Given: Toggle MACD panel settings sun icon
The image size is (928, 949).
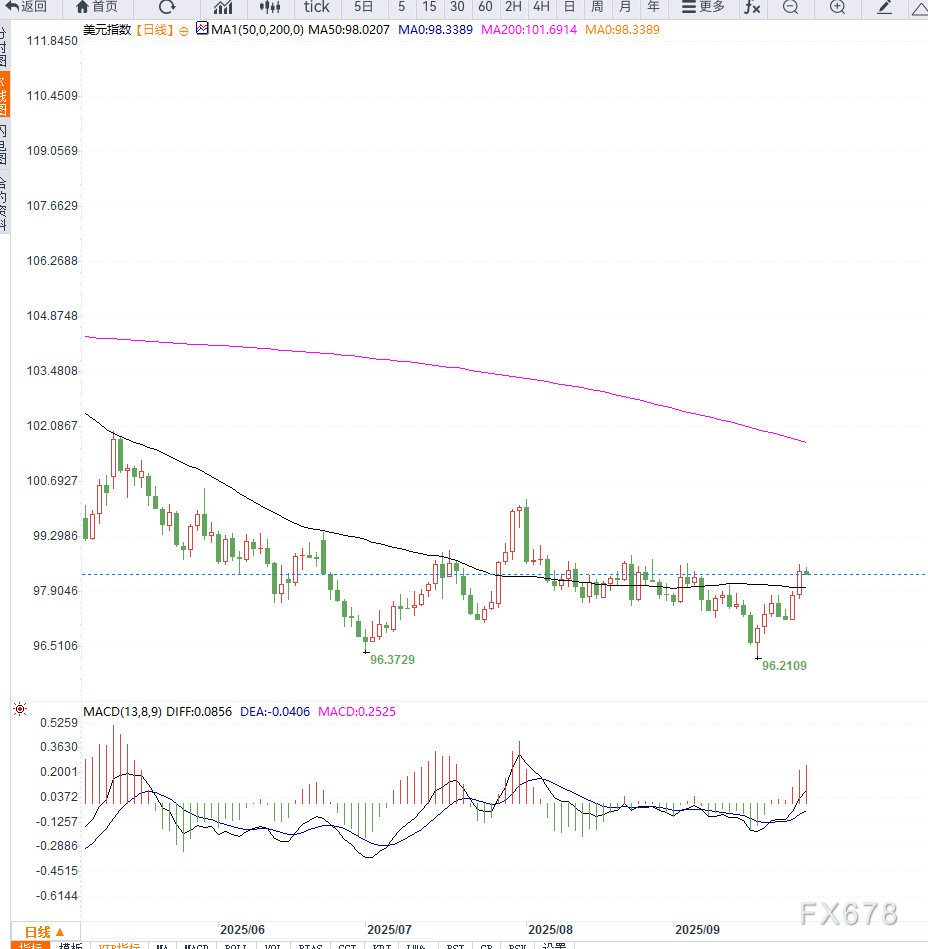Looking at the screenshot, I should tap(19, 710).
